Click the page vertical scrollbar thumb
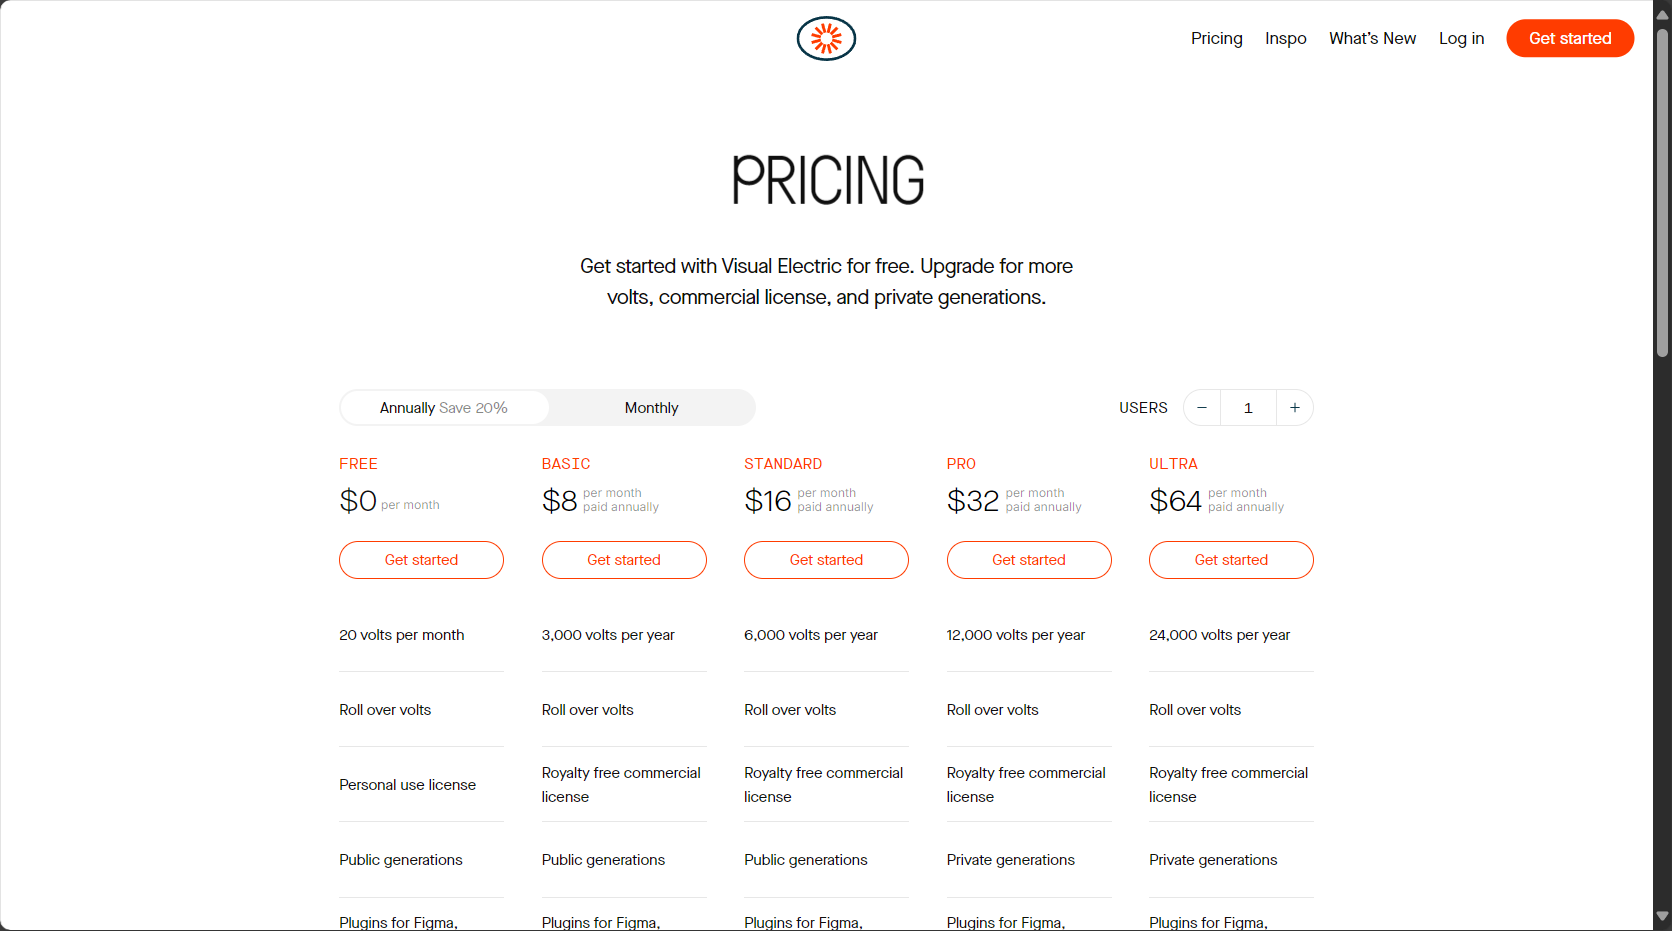Image resolution: width=1672 pixels, height=931 pixels. point(1662,192)
